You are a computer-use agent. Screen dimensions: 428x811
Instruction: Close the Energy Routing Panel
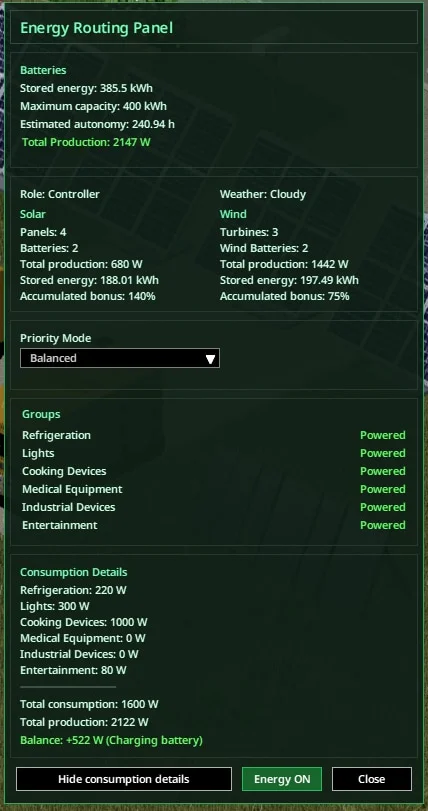(x=372, y=779)
